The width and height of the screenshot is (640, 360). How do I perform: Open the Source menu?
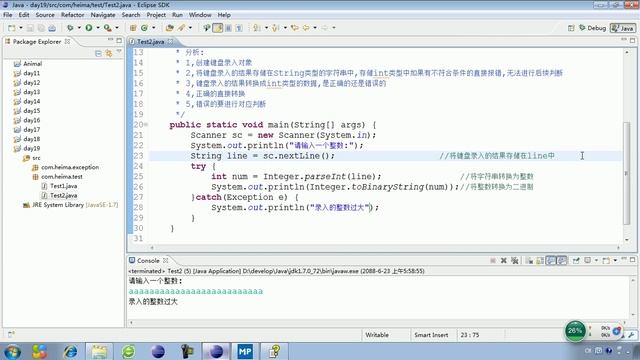click(45, 15)
